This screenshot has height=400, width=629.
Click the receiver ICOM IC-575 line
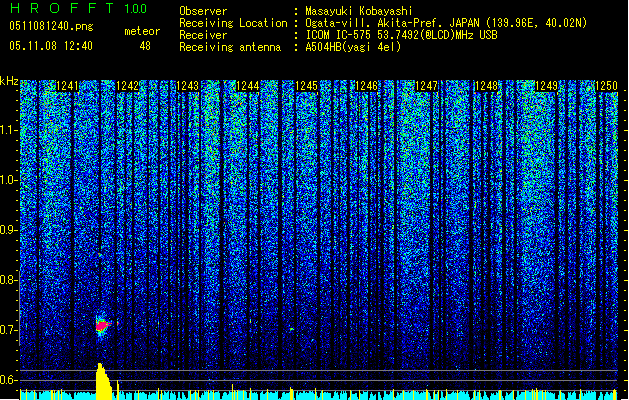[401, 35]
